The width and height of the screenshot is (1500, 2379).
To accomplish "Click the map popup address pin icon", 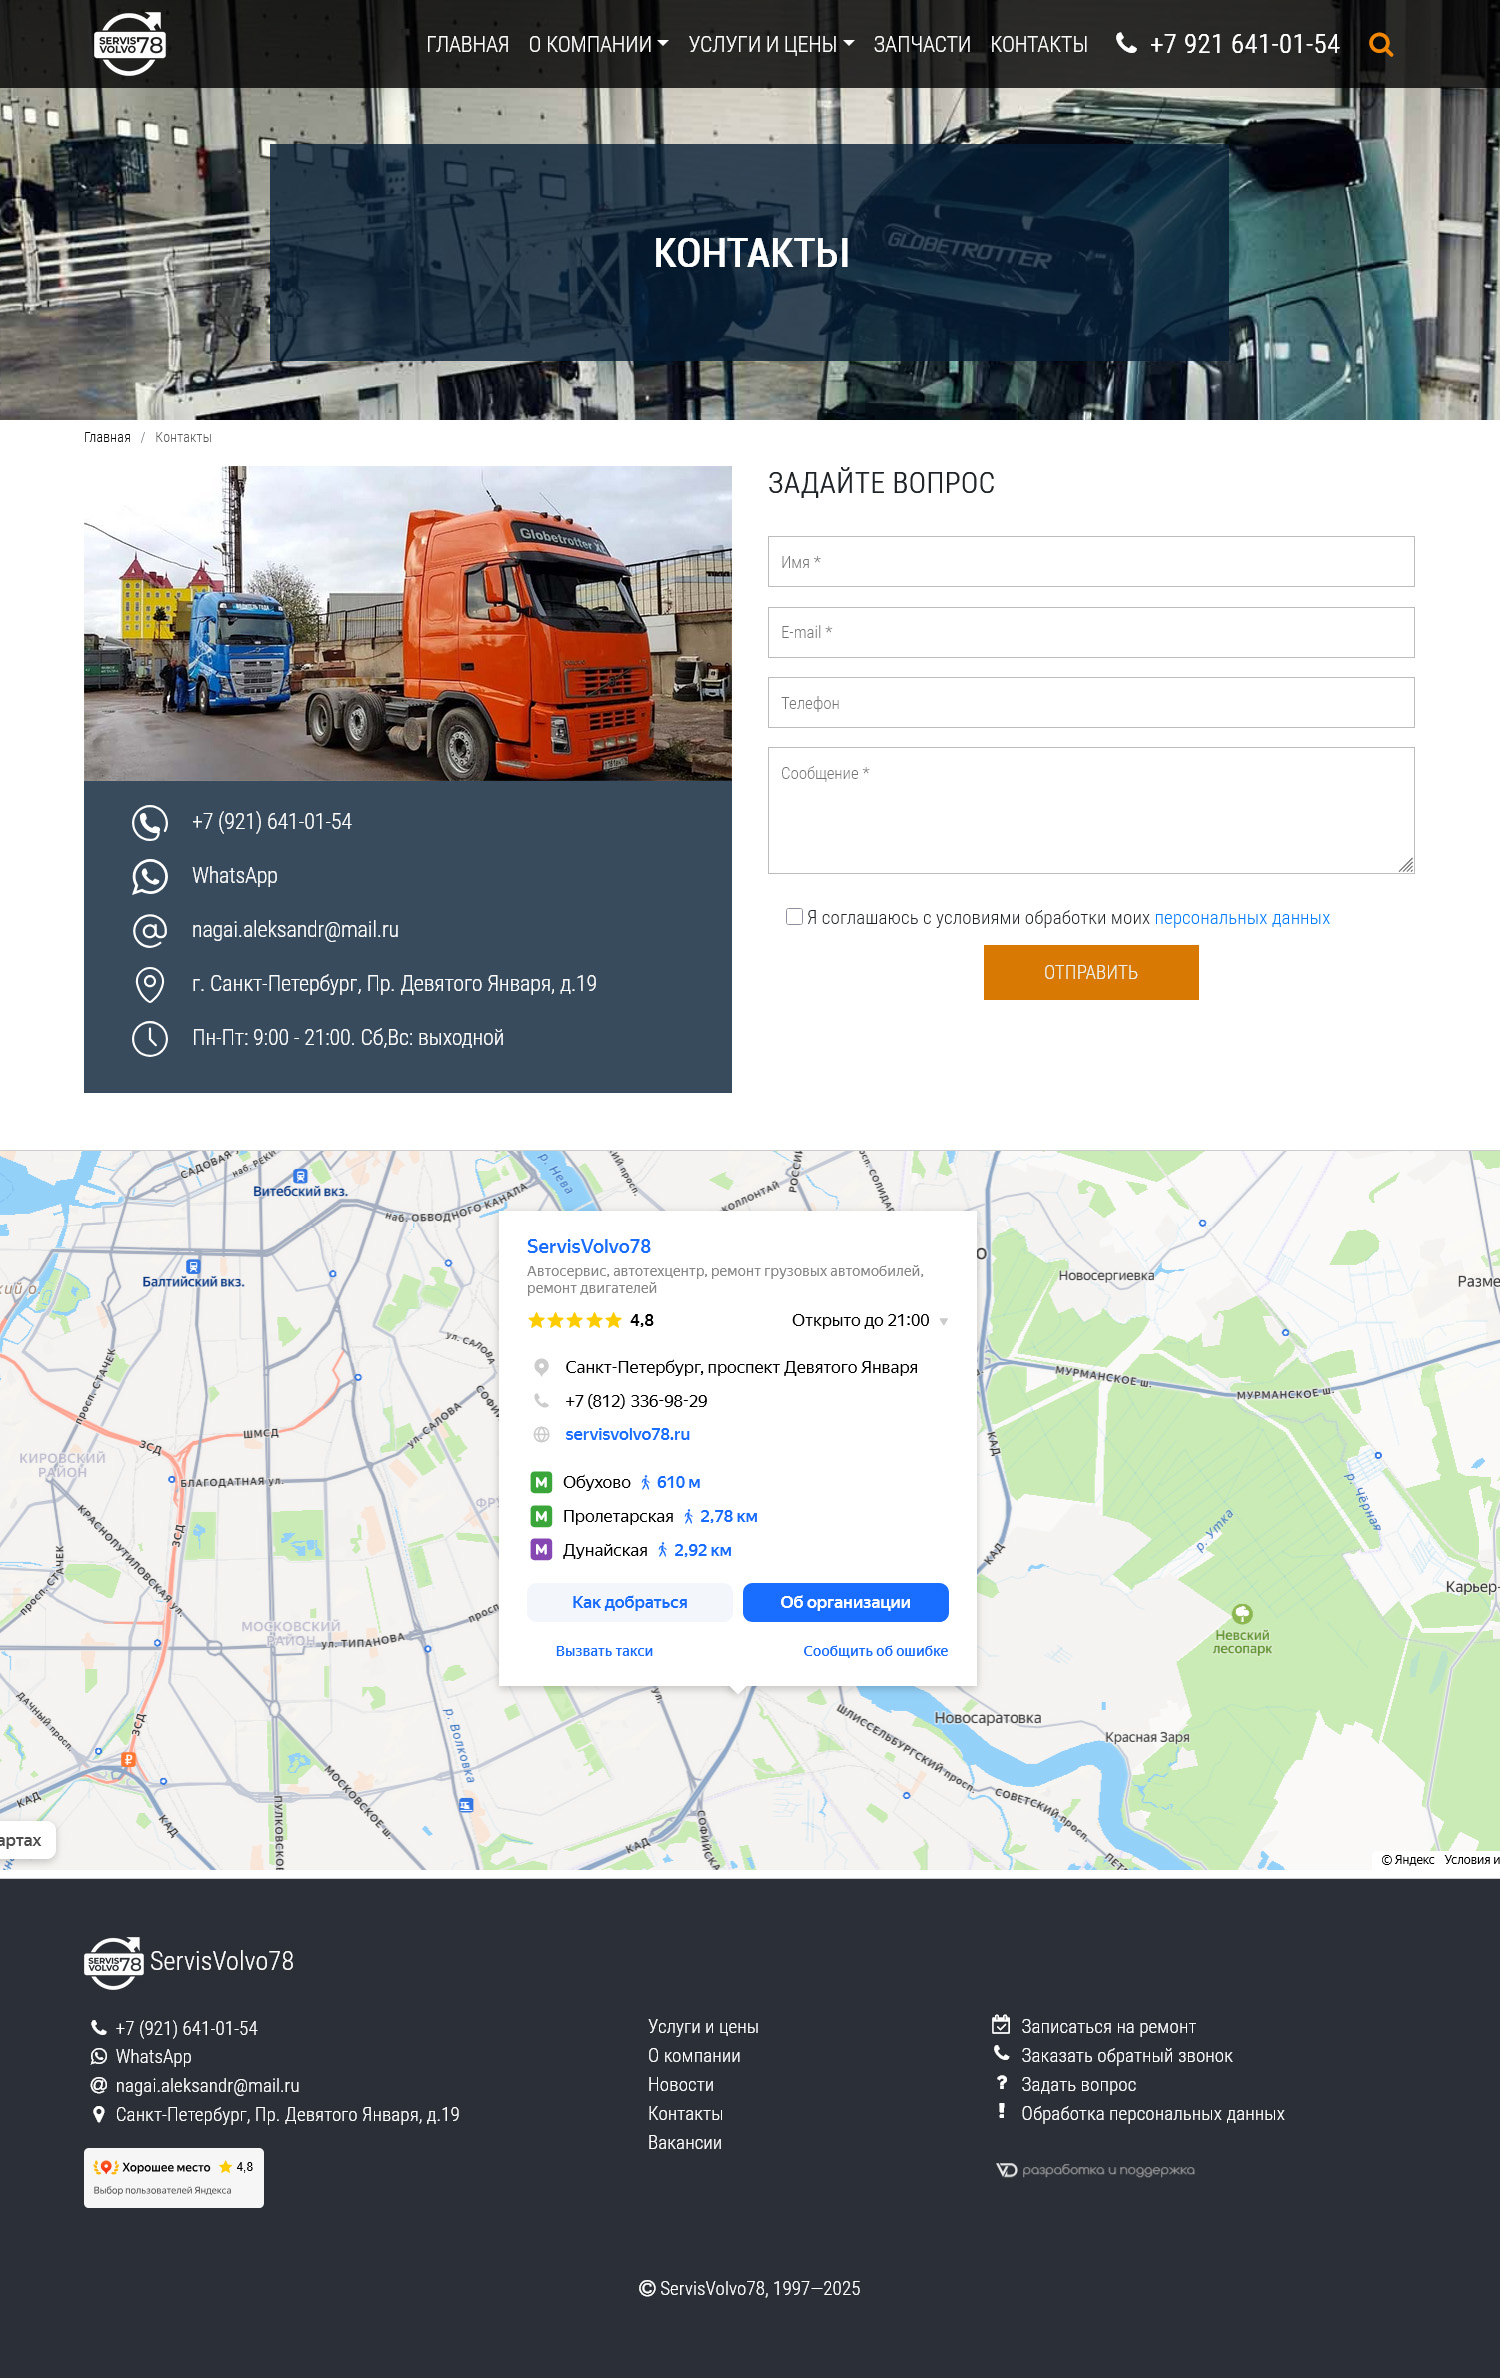I will tap(541, 1367).
